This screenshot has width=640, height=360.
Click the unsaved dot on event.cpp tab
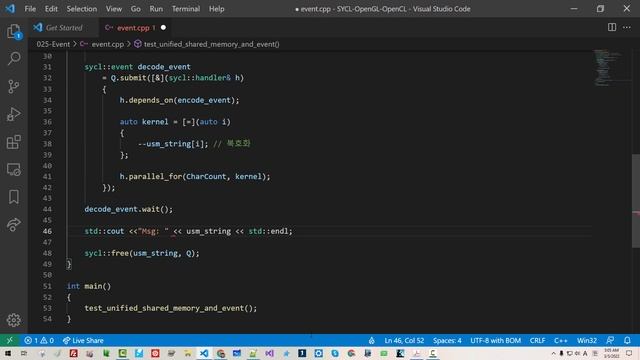pos(163,28)
